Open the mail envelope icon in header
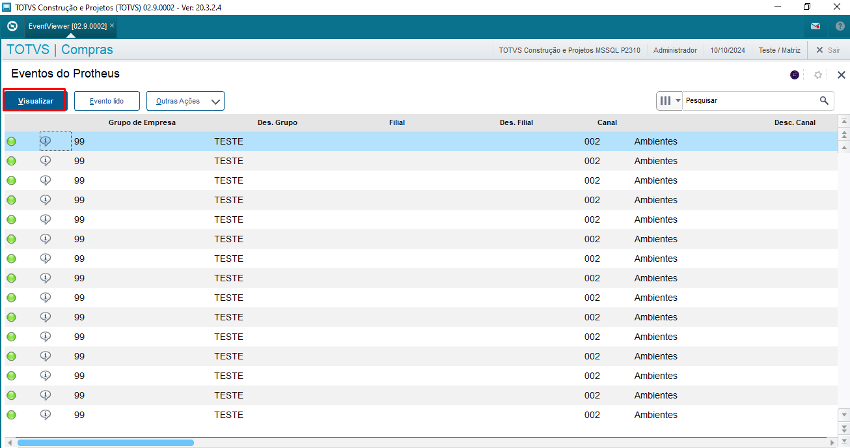The width and height of the screenshot is (850, 448). 815,26
